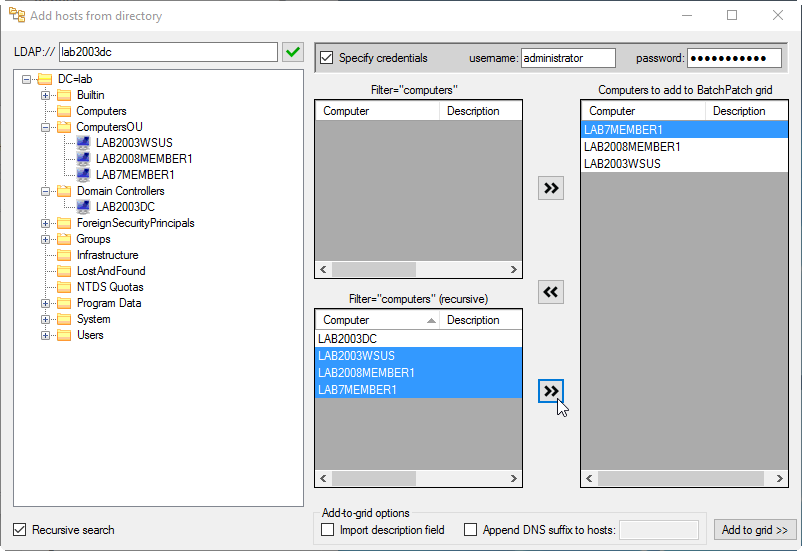Click the top double-arrow add button
The image size is (802, 551).
[551, 188]
